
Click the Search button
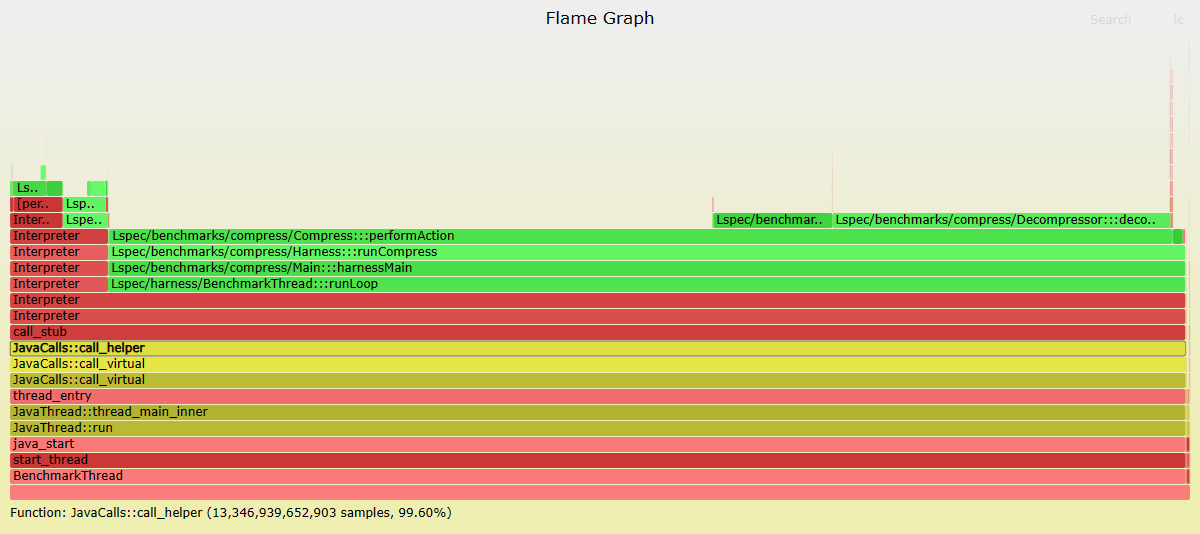(1110, 20)
